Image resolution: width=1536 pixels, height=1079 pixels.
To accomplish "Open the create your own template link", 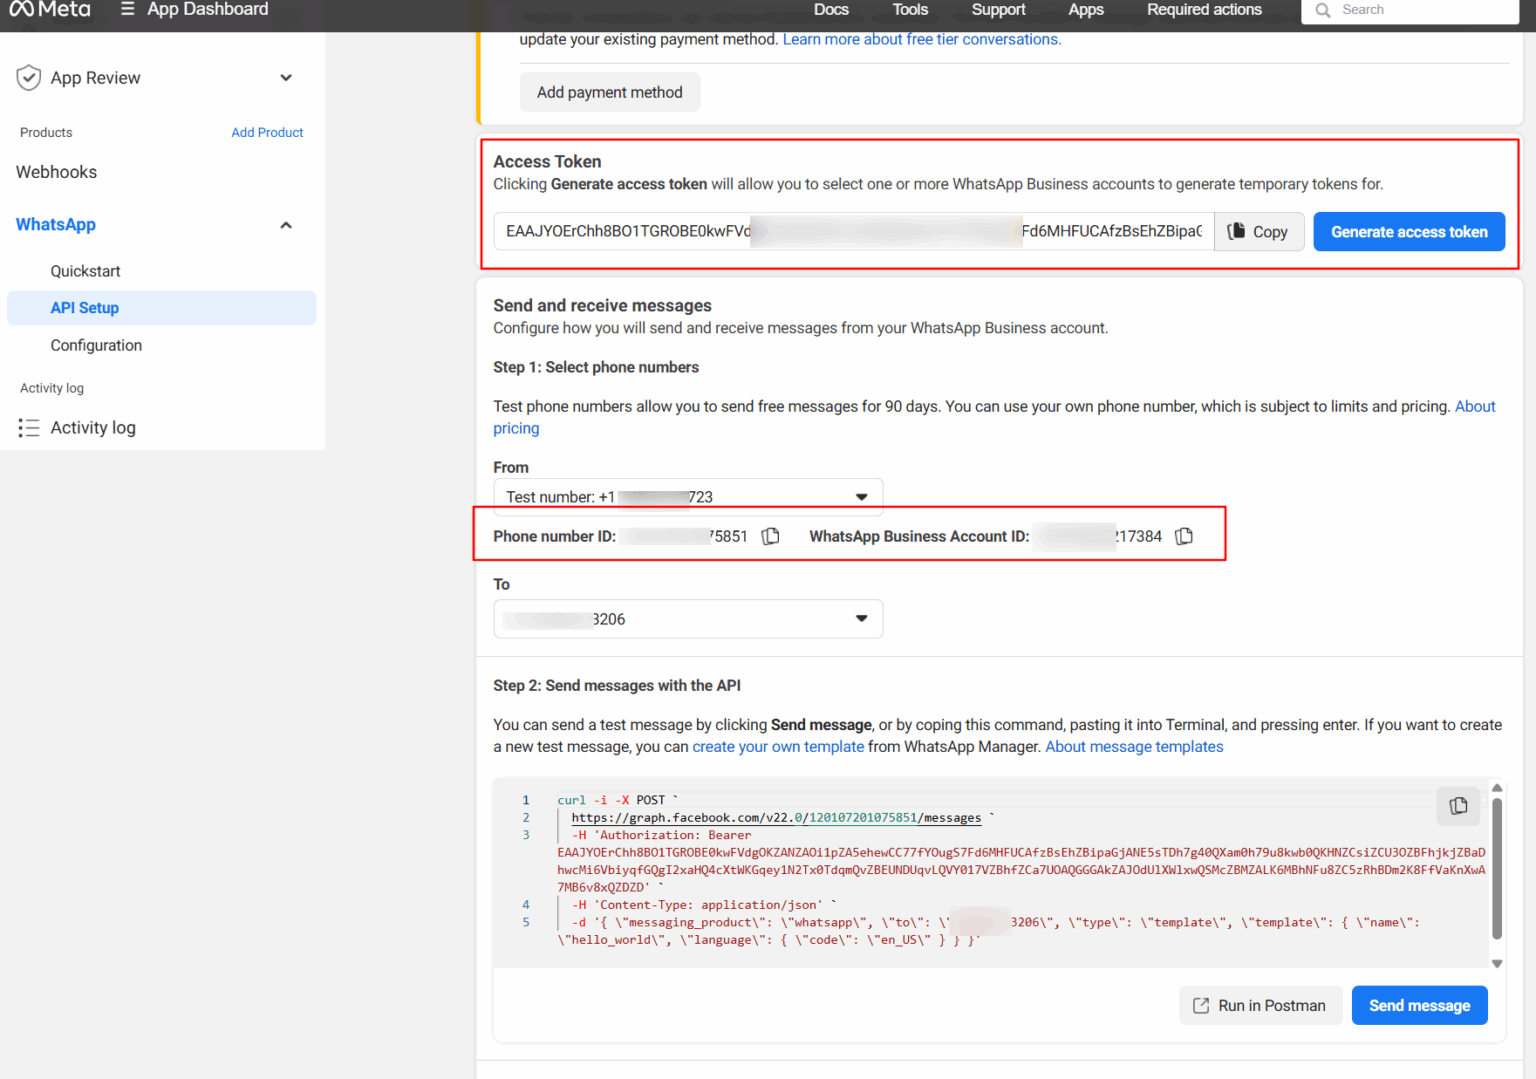I will (778, 746).
